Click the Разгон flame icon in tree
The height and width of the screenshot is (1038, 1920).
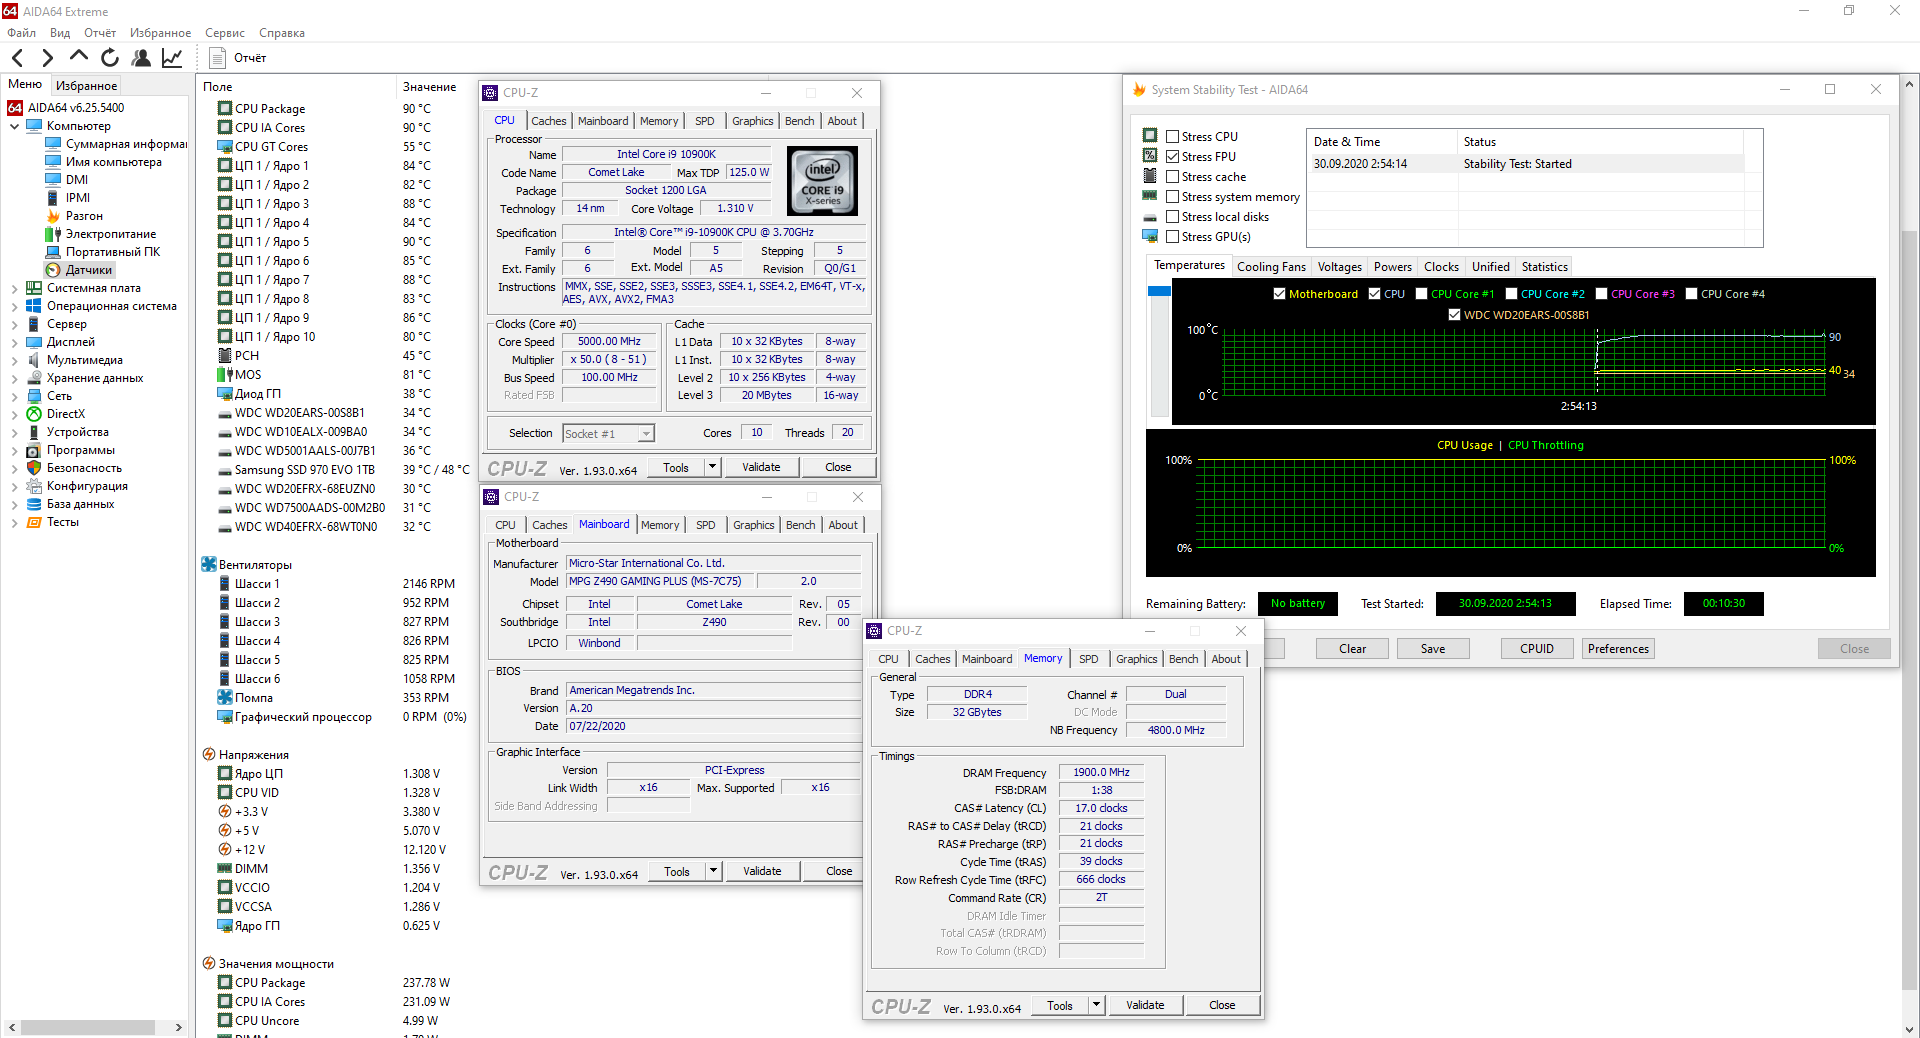[53, 216]
